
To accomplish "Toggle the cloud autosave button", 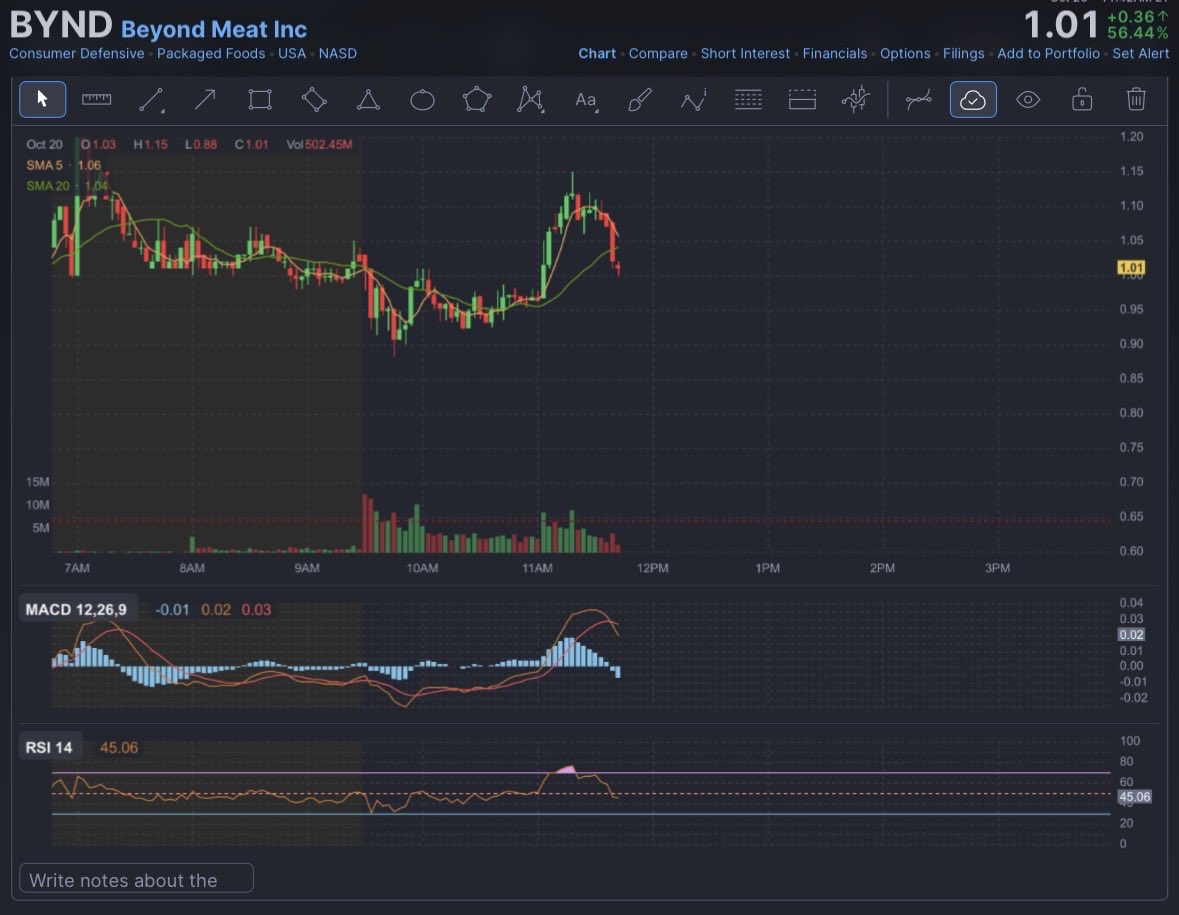I will pos(974,99).
